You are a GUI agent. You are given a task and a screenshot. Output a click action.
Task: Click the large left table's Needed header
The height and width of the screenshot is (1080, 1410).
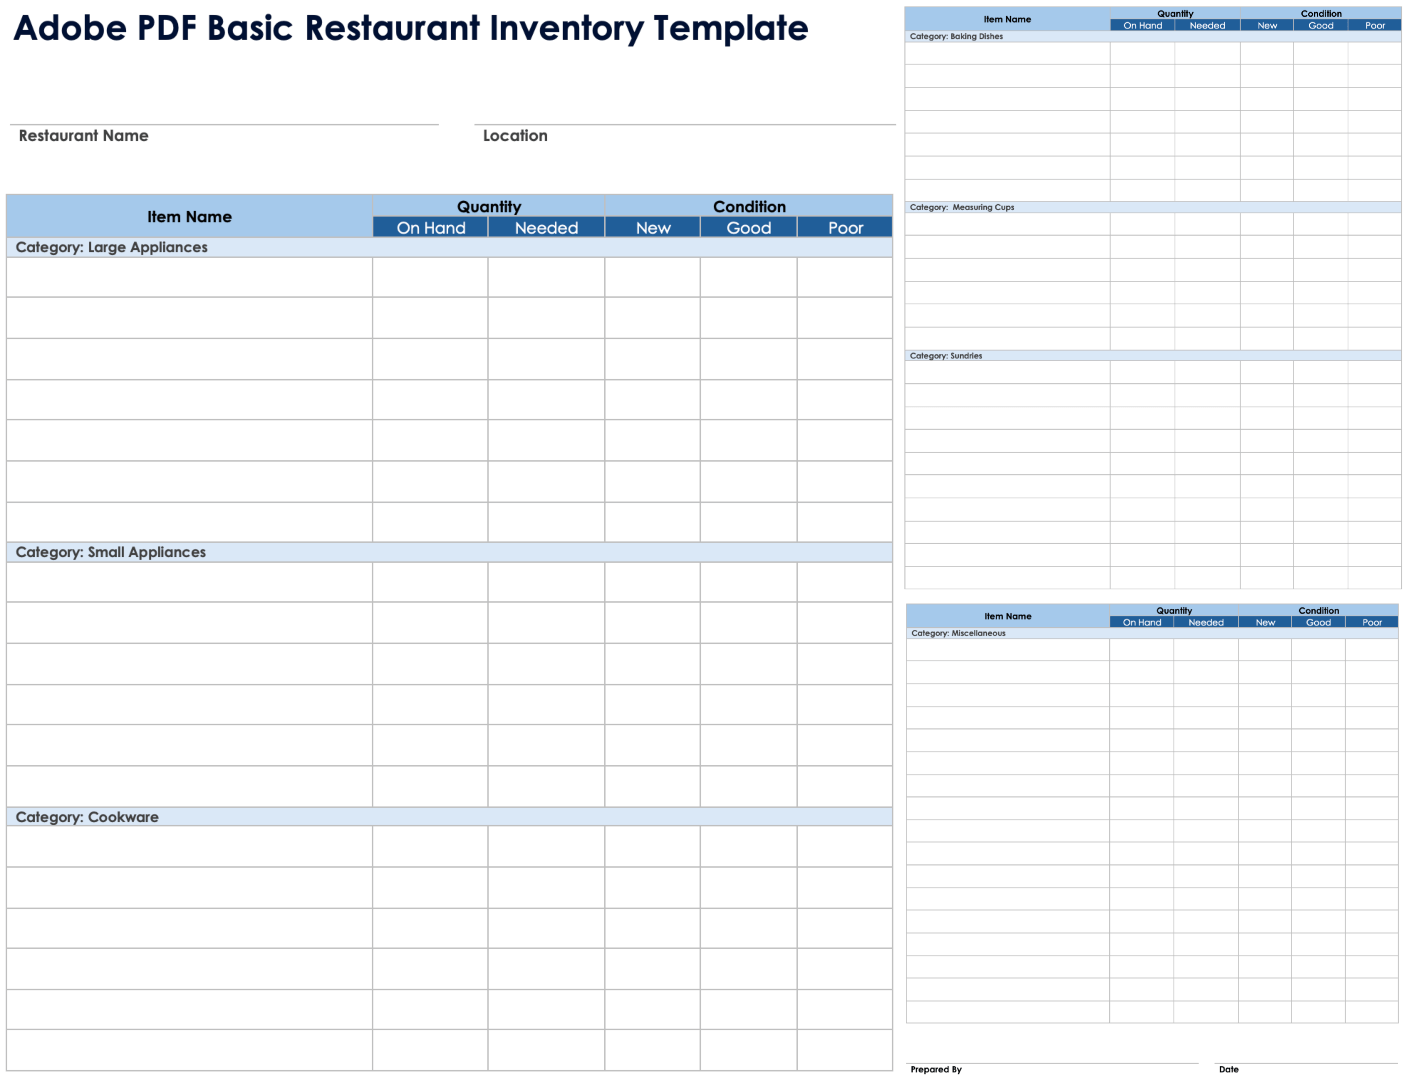coord(546,228)
